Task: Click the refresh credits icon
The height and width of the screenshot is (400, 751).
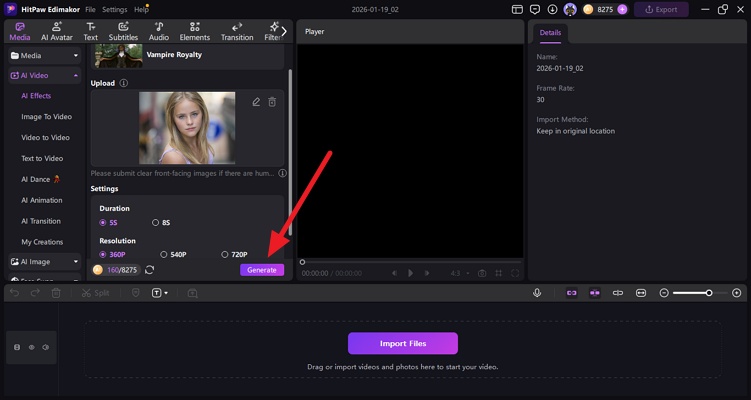Action: (150, 270)
